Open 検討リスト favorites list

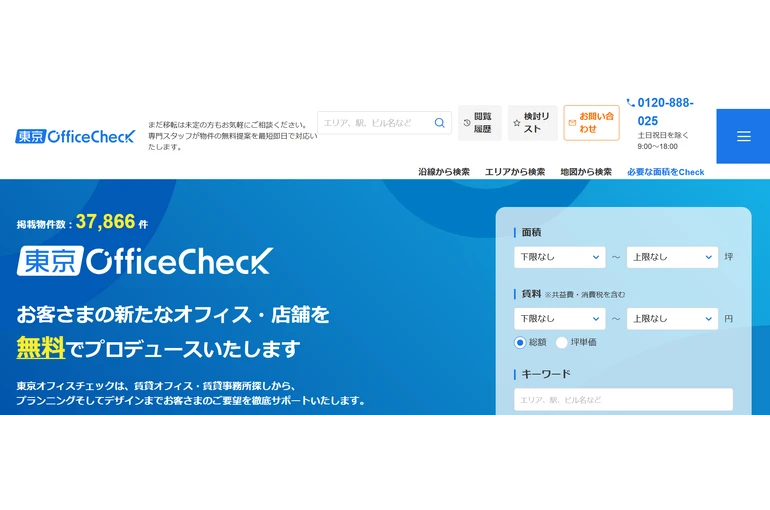(x=532, y=123)
